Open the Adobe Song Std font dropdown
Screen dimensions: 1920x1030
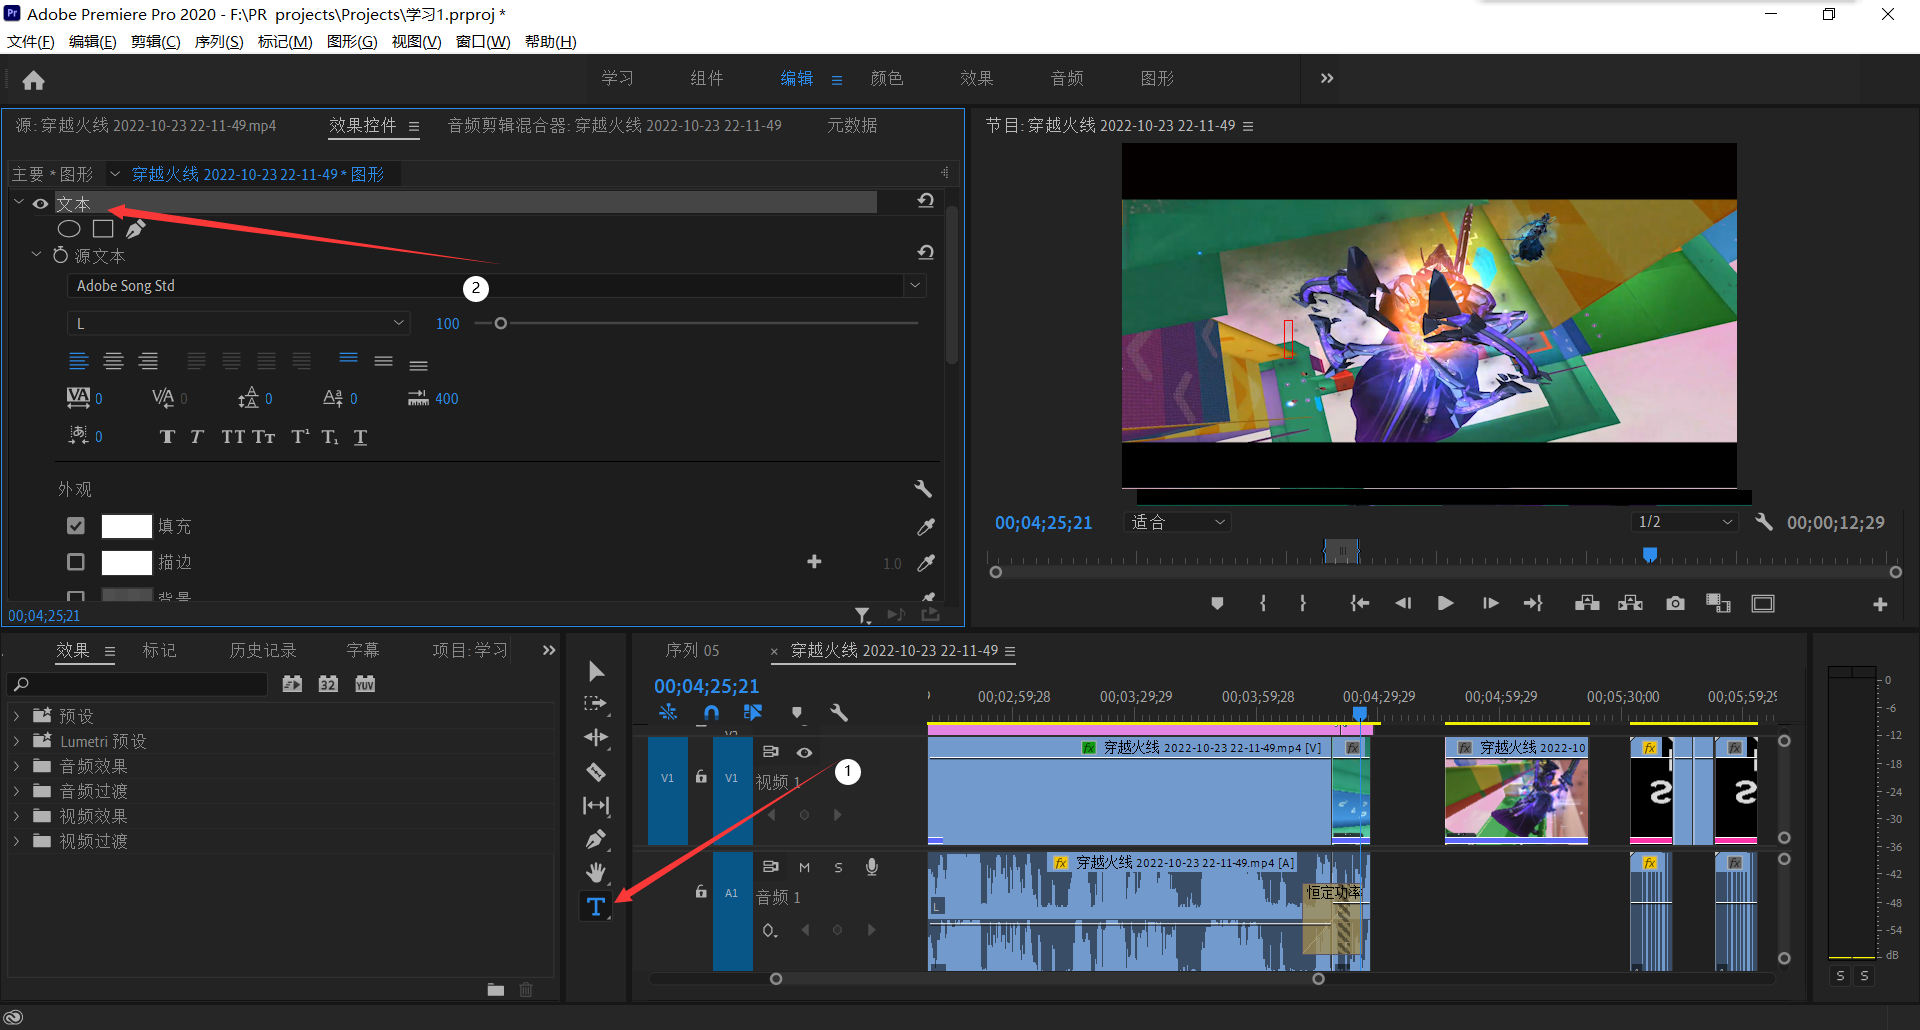tap(914, 286)
